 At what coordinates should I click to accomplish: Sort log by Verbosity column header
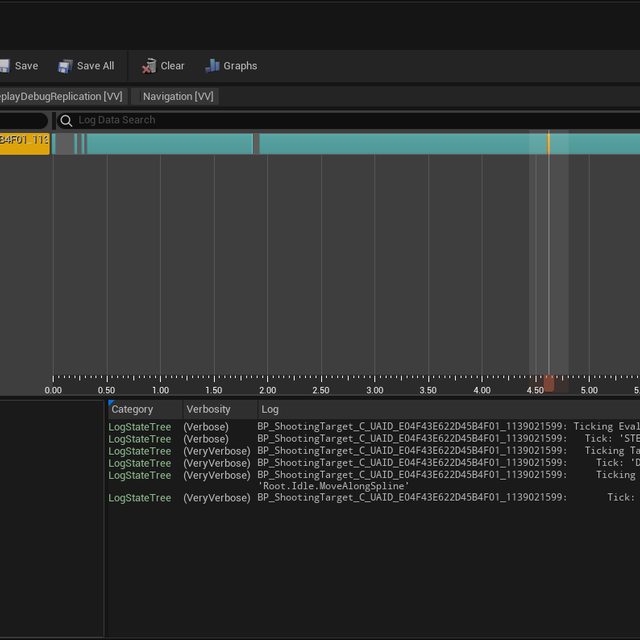click(x=208, y=409)
